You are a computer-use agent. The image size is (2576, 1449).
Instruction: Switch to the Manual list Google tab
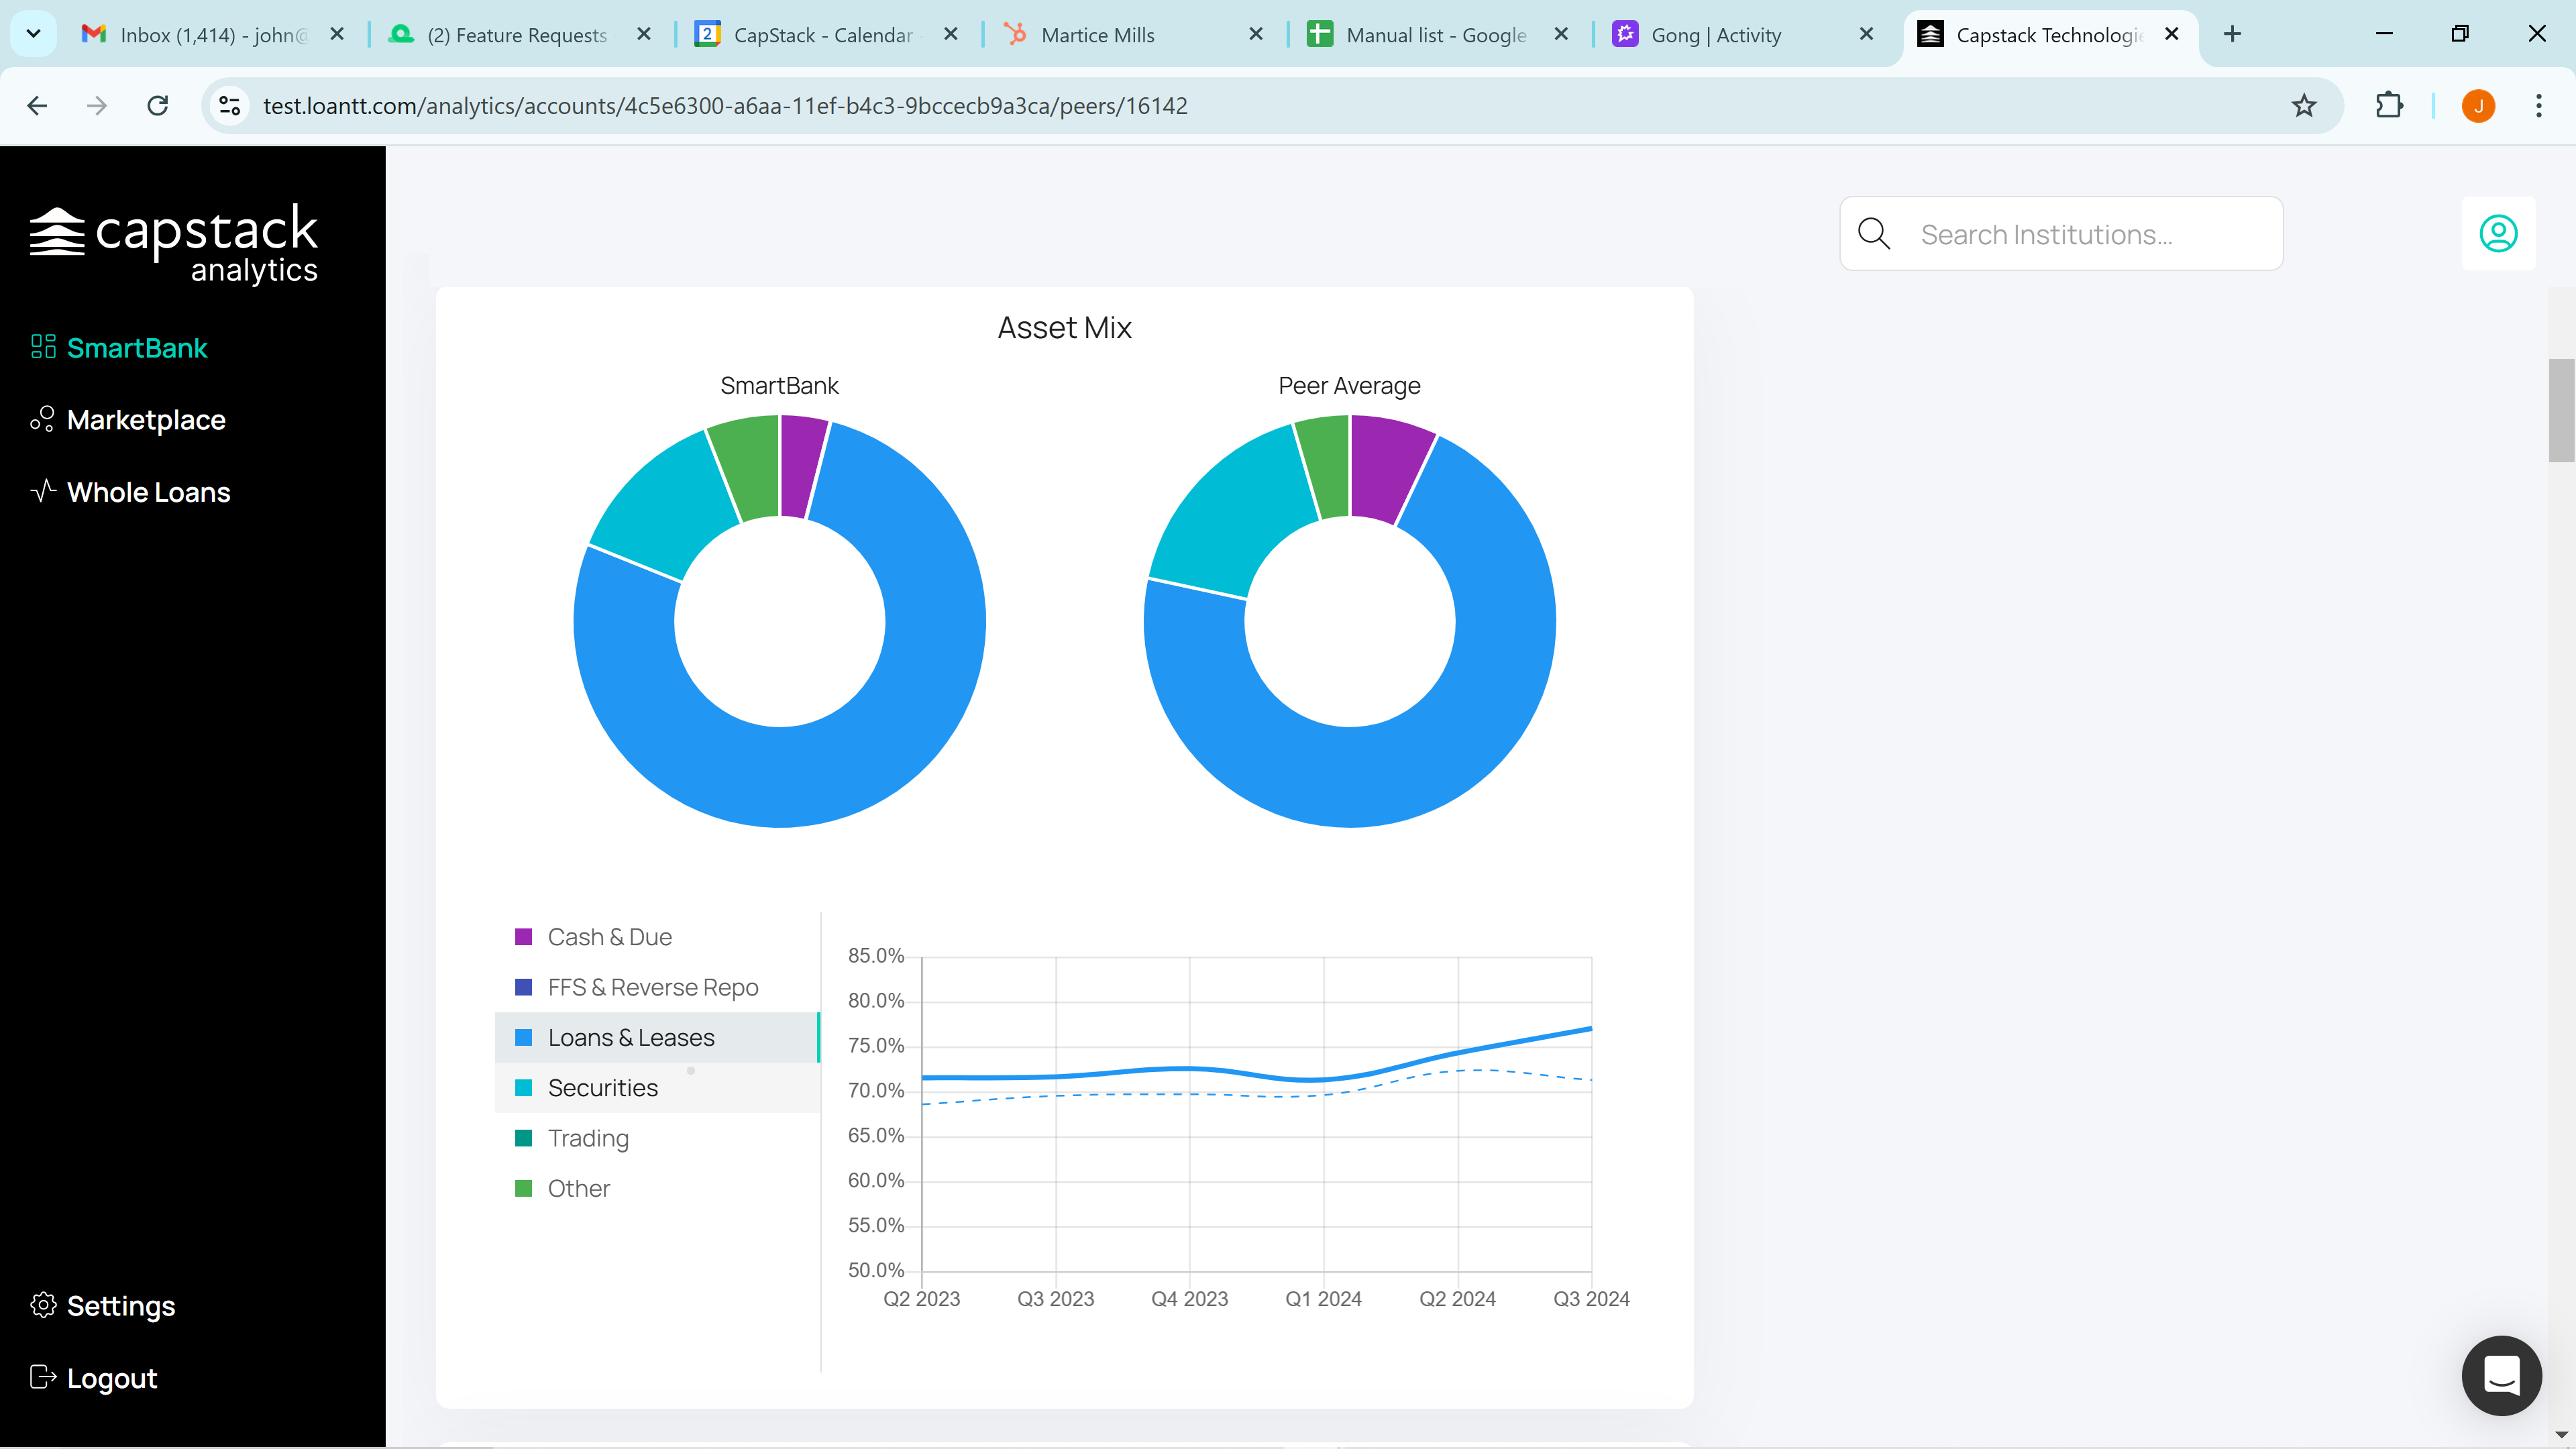(x=1438, y=35)
